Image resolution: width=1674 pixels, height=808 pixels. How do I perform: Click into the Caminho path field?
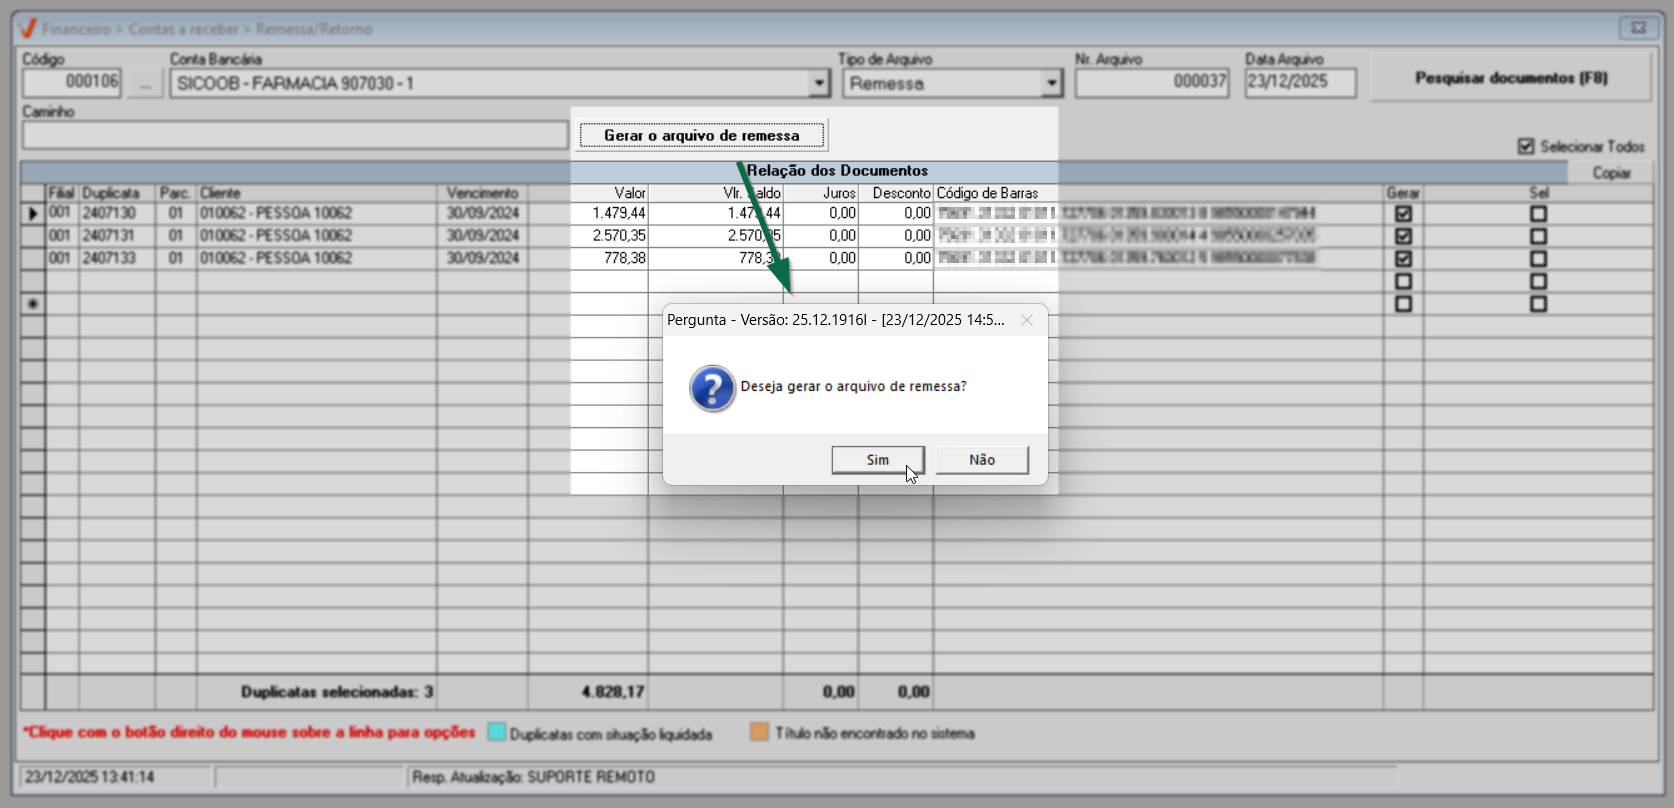point(295,135)
